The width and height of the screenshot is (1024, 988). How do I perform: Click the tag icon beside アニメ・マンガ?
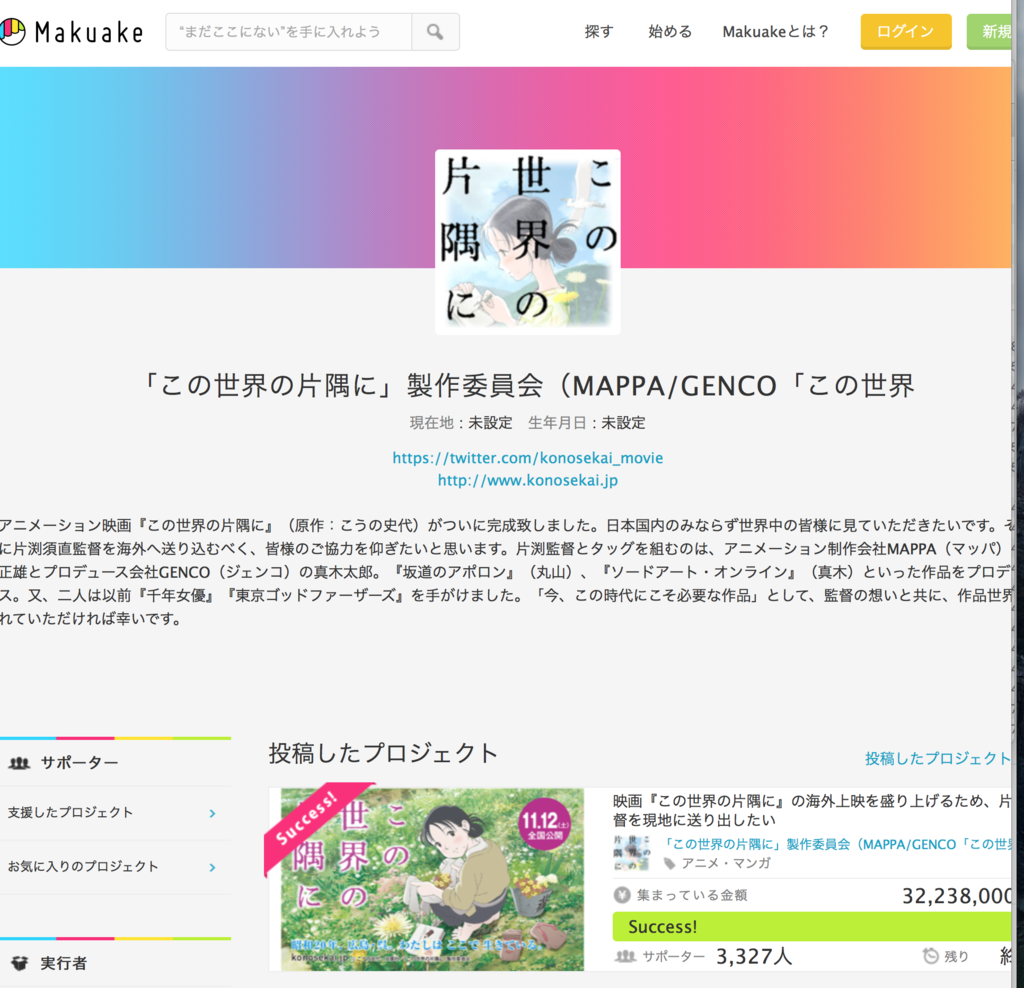click(669, 863)
